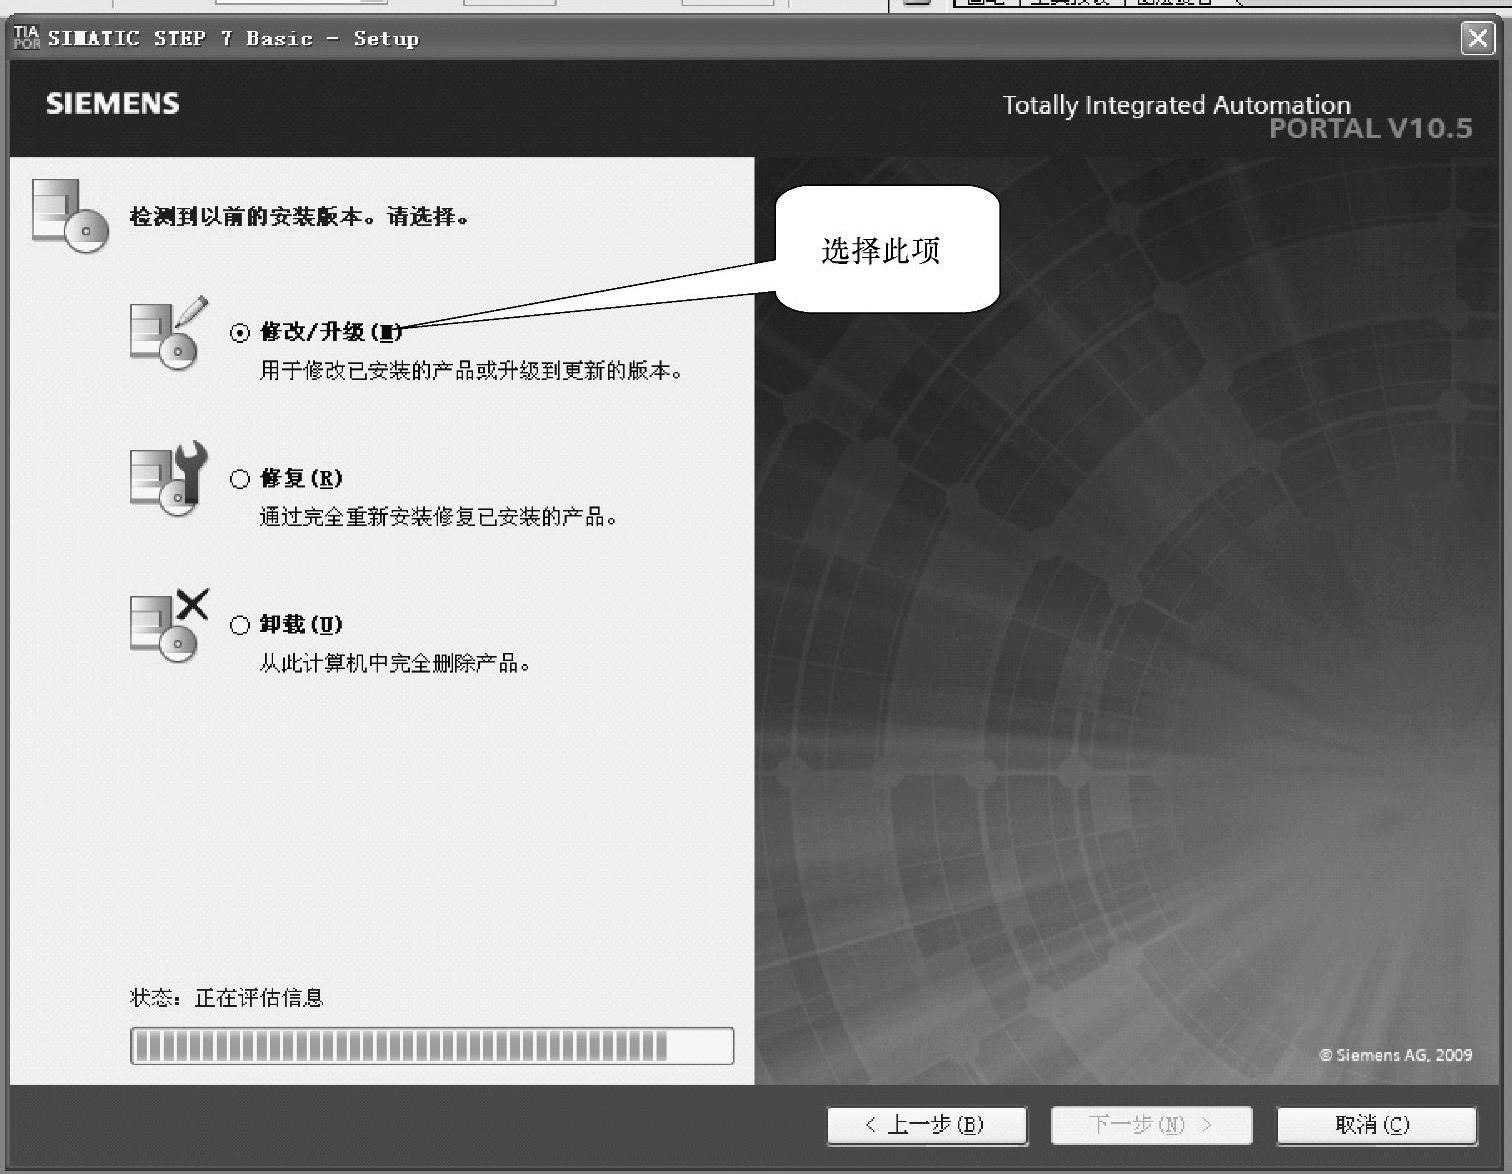Click the repair wrench disc icon
1512x1174 pixels.
coord(169,479)
